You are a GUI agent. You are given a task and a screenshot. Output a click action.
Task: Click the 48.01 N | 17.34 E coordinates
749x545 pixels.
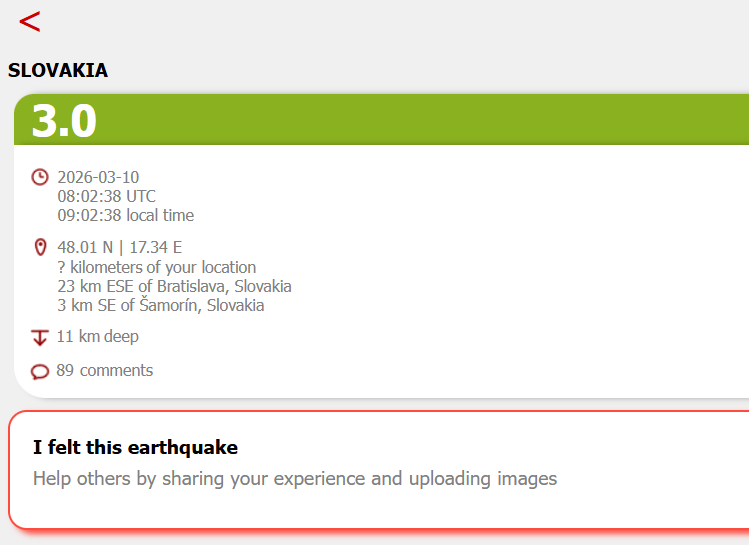(x=119, y=247)
